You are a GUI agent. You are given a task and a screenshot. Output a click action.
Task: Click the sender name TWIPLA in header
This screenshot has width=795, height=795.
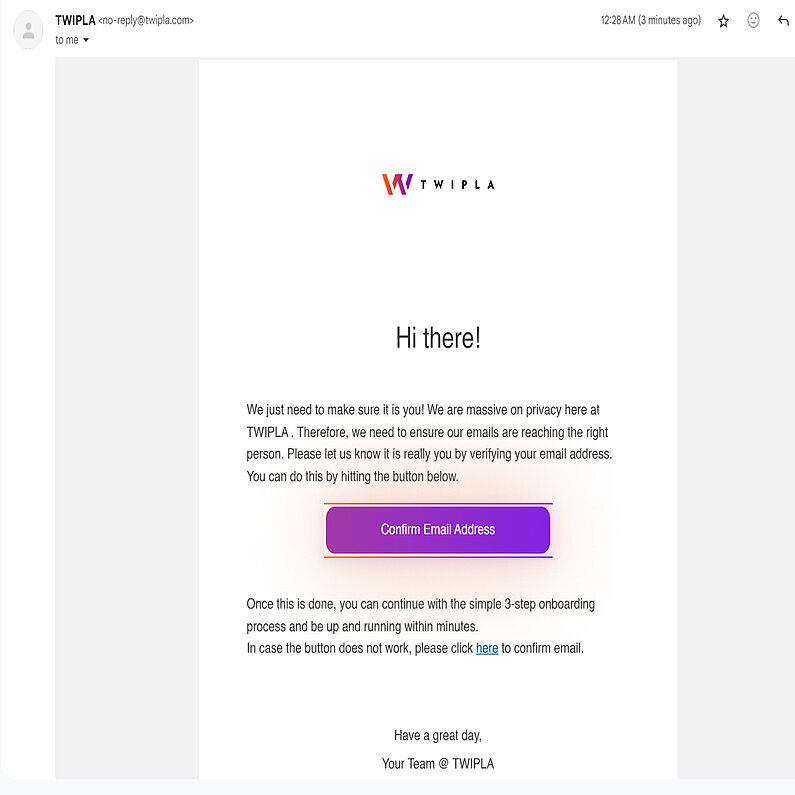(x=75, y=20)
